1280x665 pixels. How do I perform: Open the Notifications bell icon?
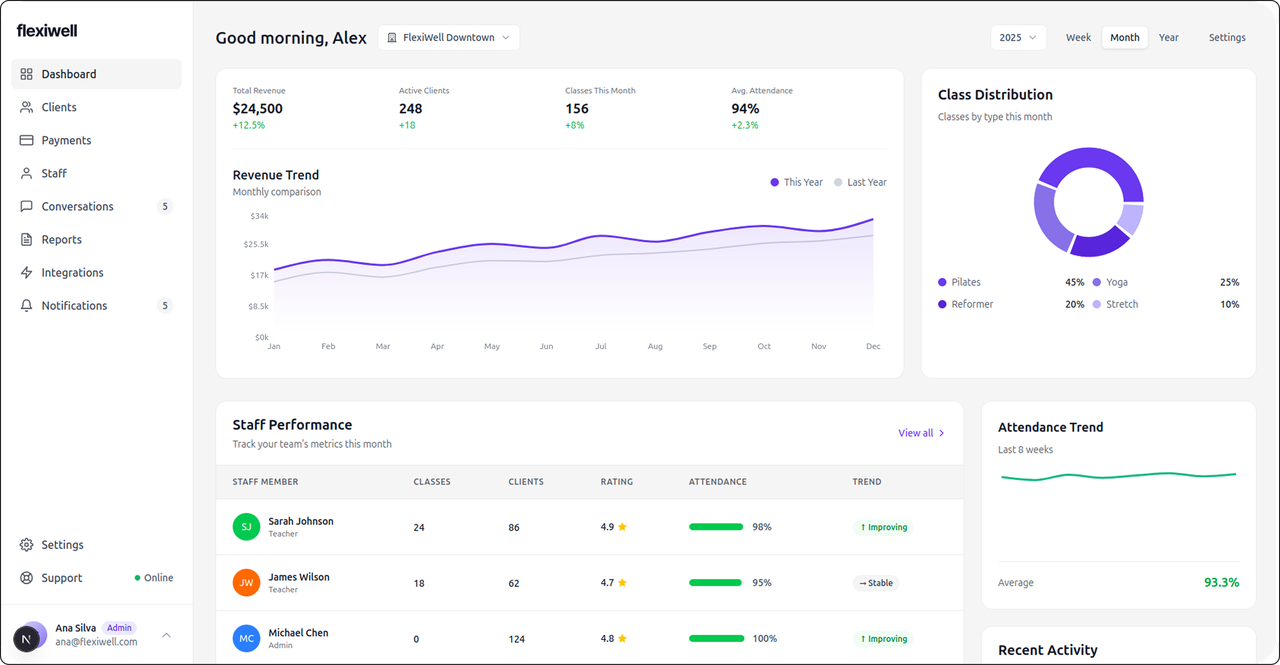point(26,305)
